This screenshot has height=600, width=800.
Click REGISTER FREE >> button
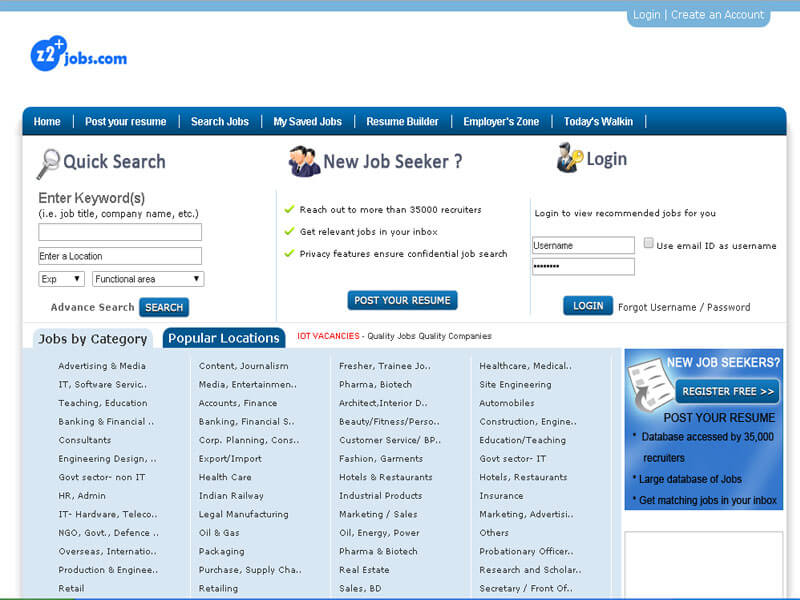tap(728, 391)
